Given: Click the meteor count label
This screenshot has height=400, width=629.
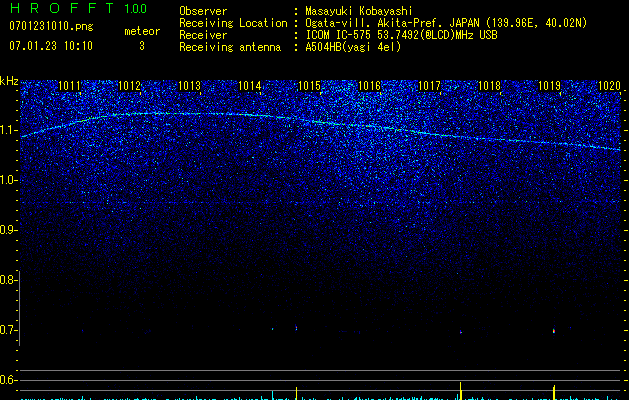Looking at the screenshot, I should [x=142, y=31].
